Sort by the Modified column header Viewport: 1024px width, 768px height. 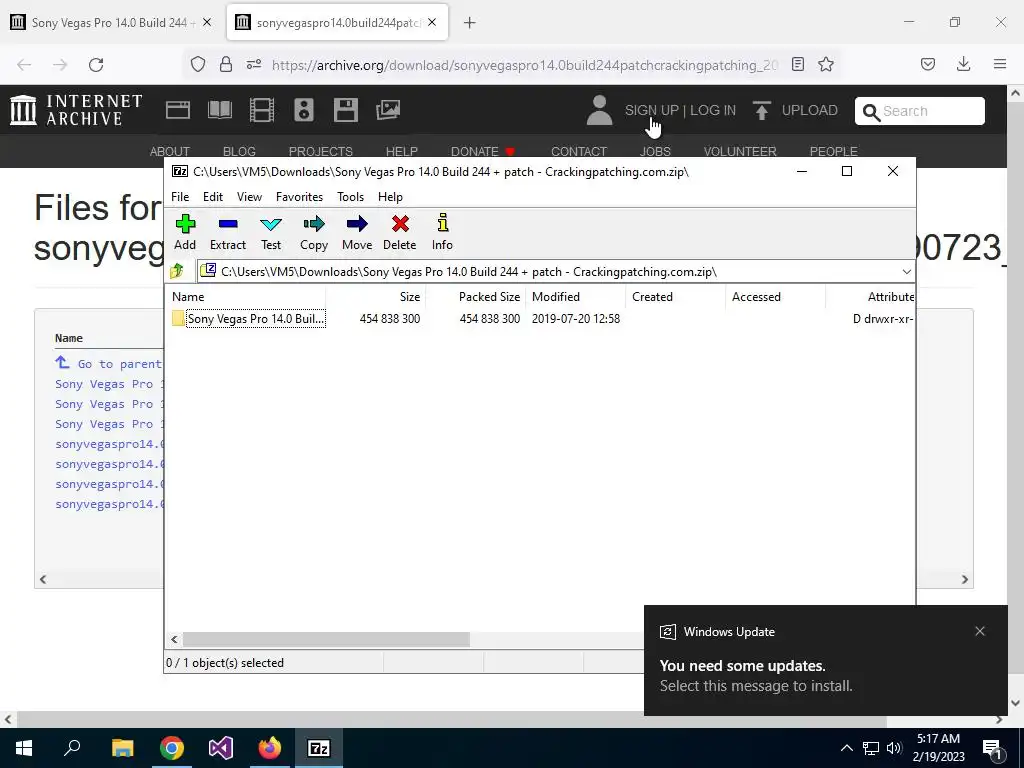click(x=575, y=296)
